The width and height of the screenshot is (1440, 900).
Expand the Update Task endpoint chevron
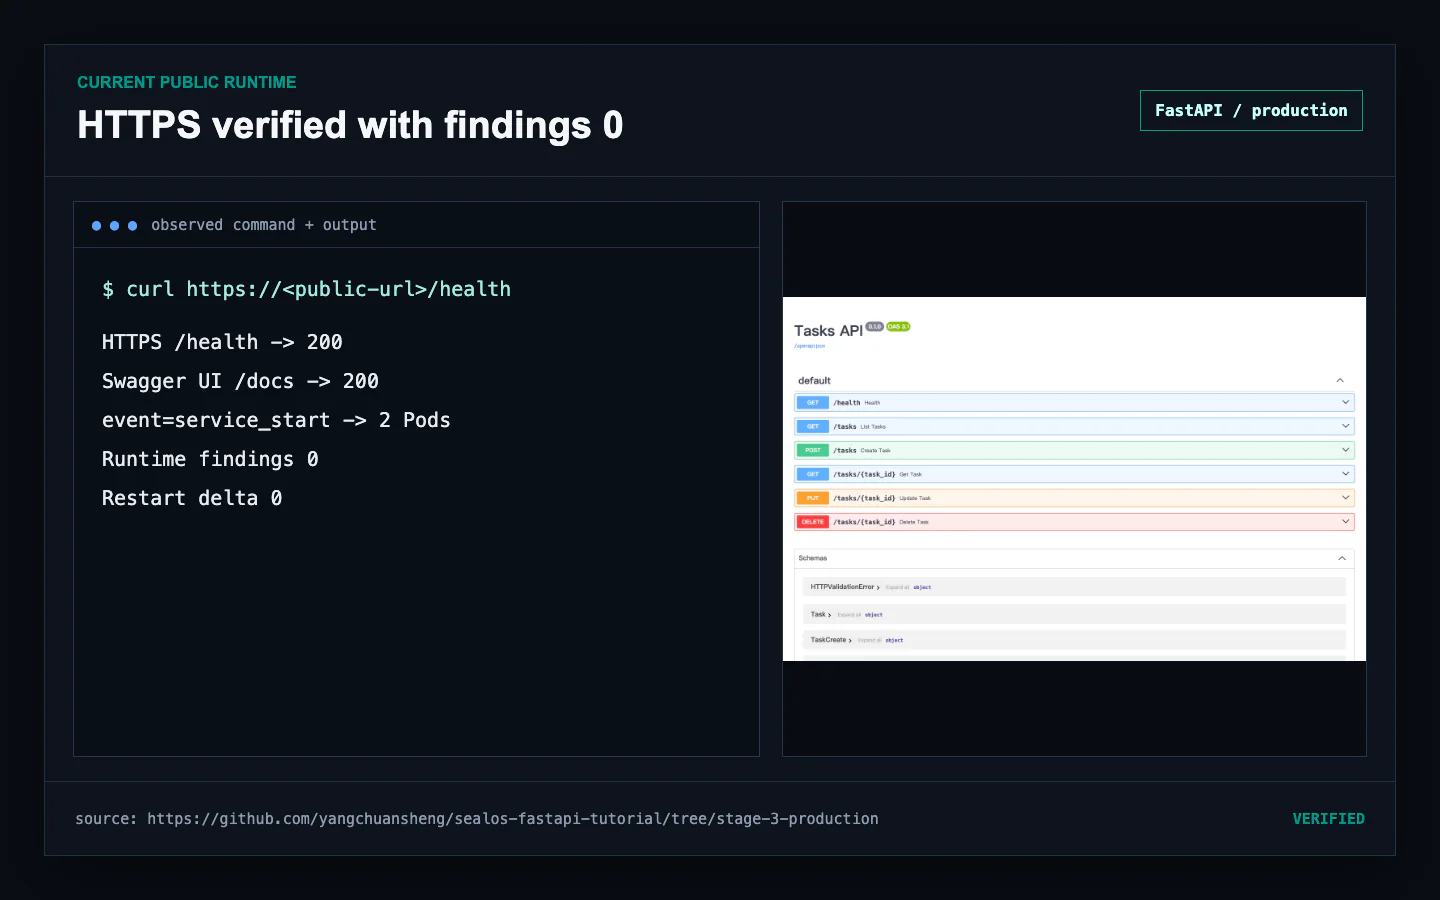tap(1345, 498)
